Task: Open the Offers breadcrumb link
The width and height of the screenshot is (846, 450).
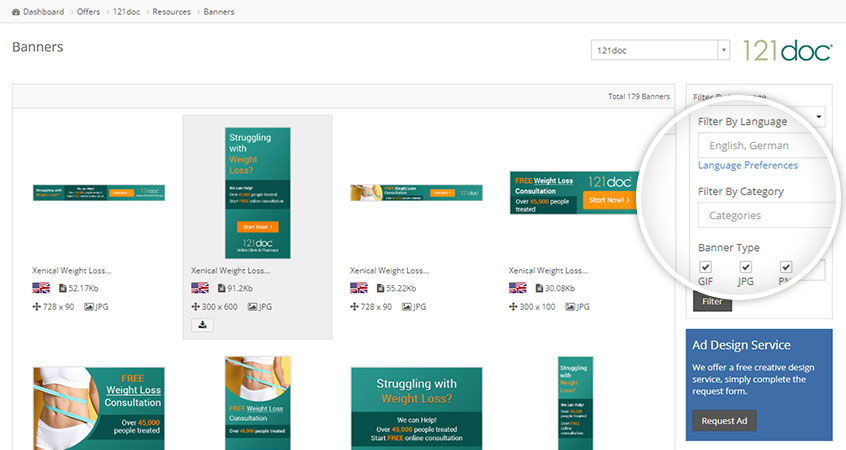Action: [88, 12]
